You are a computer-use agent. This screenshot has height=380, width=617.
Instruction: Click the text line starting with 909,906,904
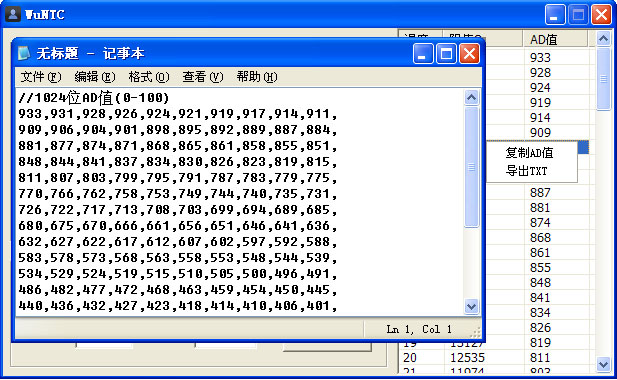point(177,130)
